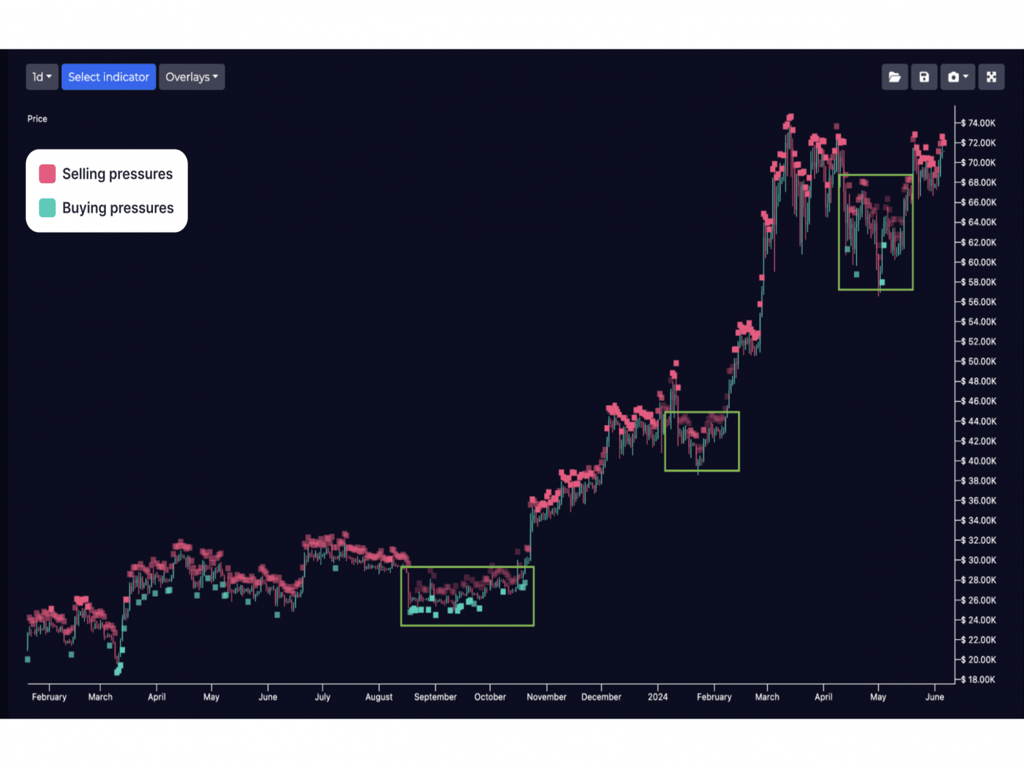Expand the 1d timeframe dropdown
The height and width of the screenshot is (768, 1024).
click(42, 77)
